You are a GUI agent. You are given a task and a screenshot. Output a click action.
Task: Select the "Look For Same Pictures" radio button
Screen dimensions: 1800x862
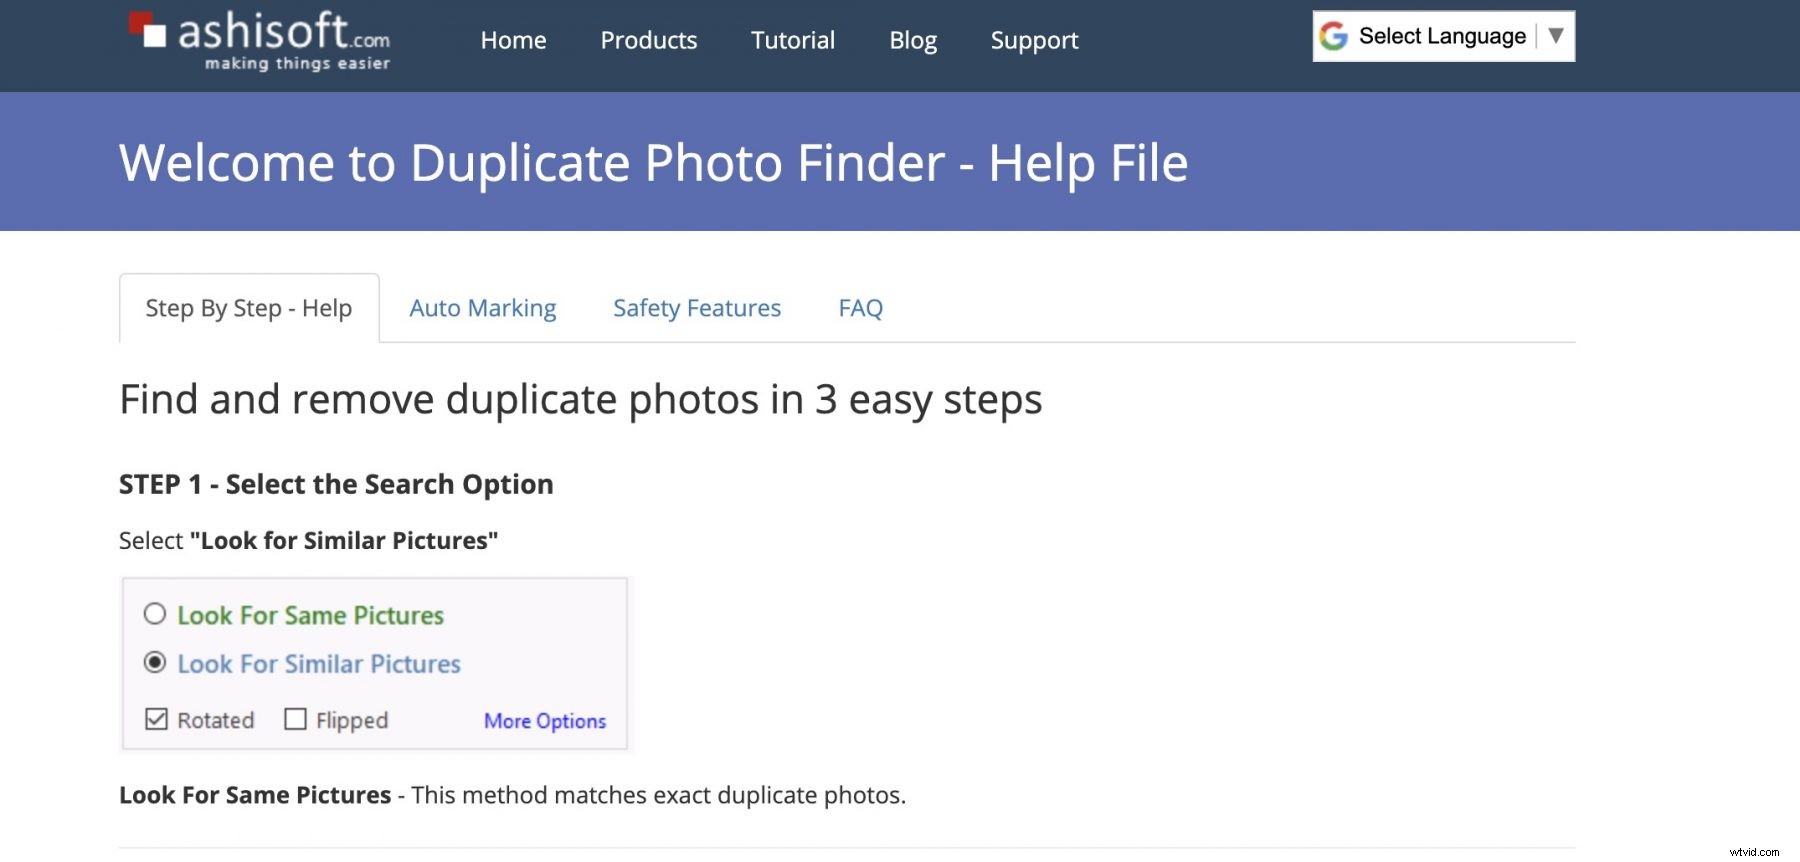tap(154, 616)
